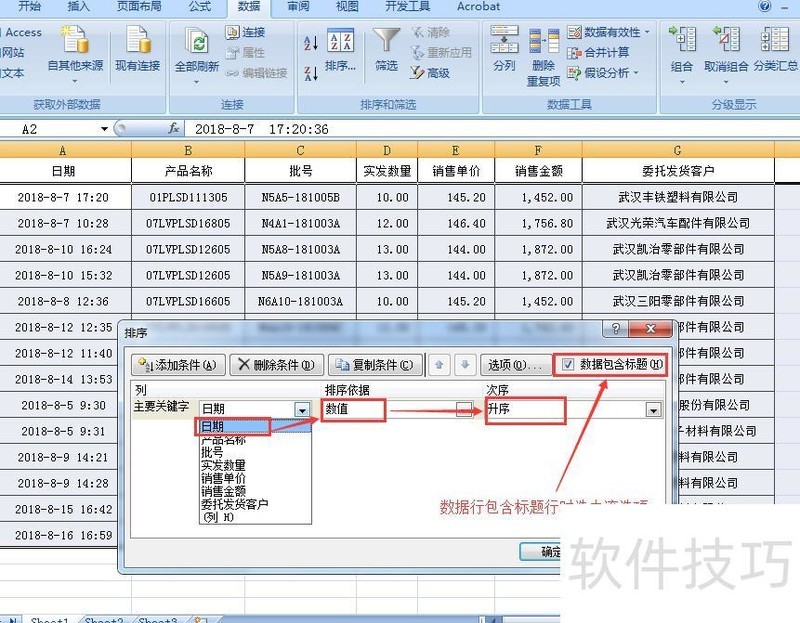Move sort condition down arrow
This screenshot has height=623, width=800.
coord(465,365)
